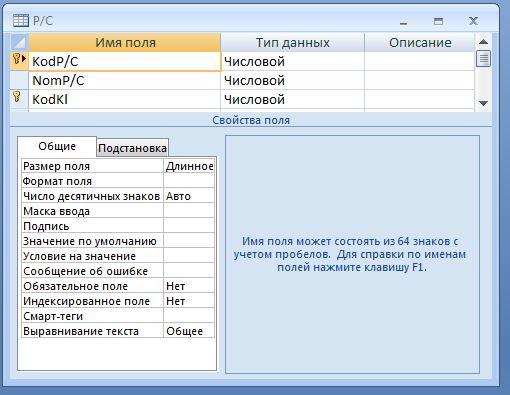Open data type Числовой for NomP/C
This screenshot has height=395, width=510.
(292, 80)
